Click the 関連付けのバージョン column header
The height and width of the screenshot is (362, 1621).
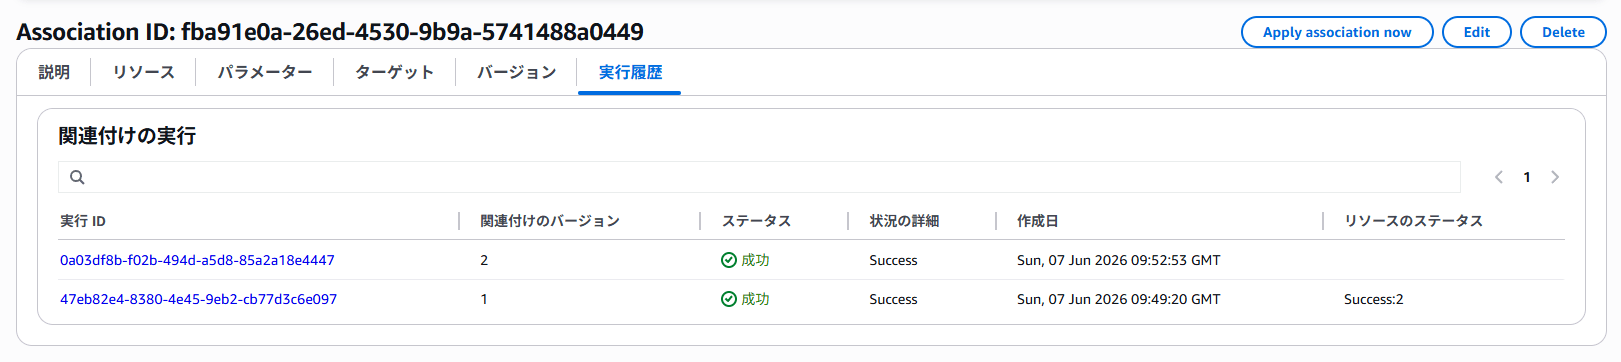(x=550, y=221)
